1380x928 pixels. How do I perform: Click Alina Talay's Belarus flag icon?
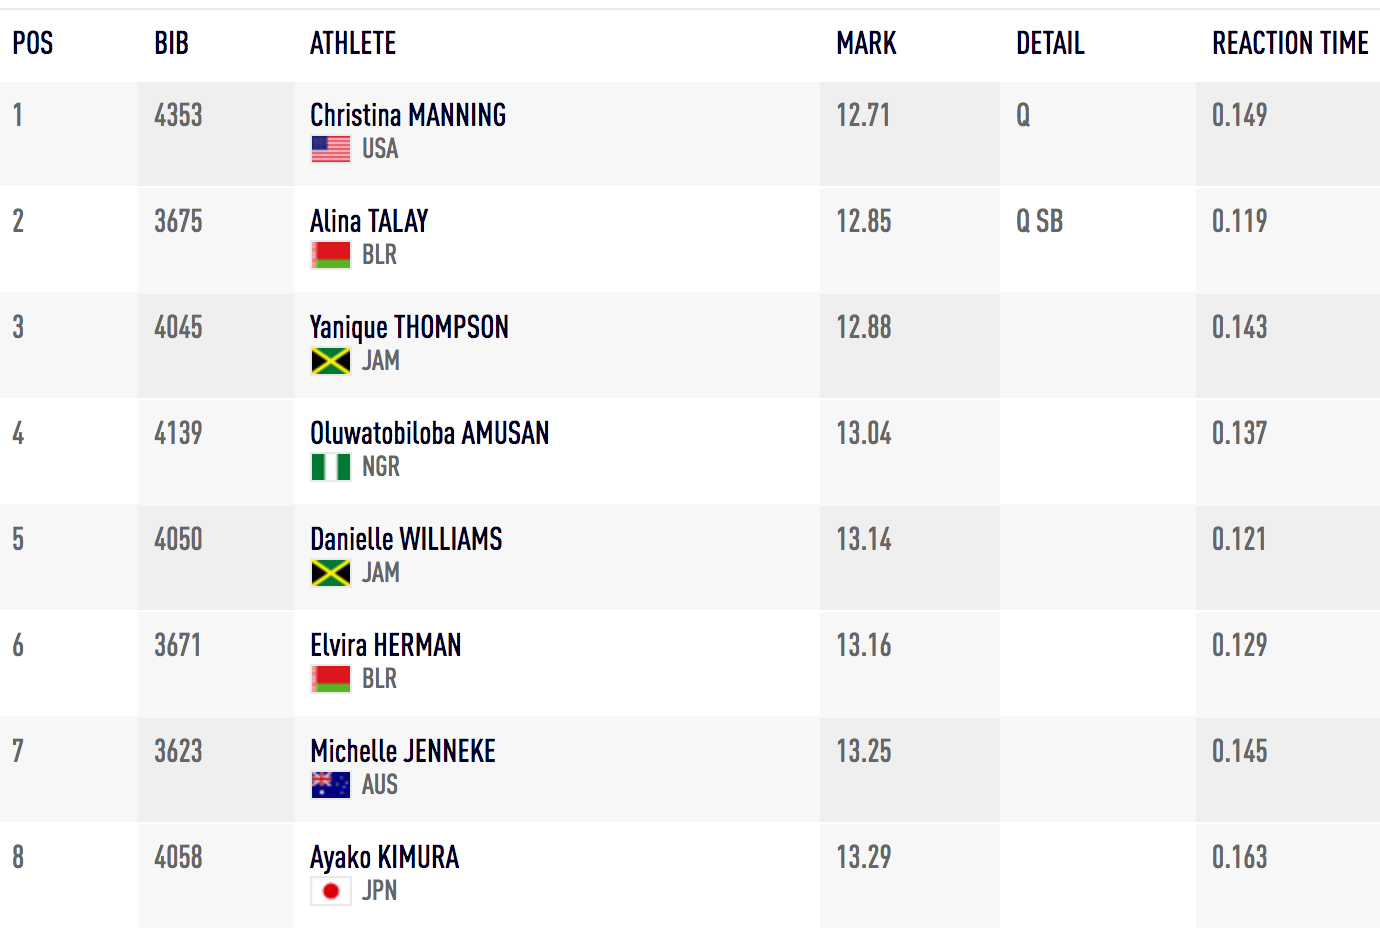(331, 255)
